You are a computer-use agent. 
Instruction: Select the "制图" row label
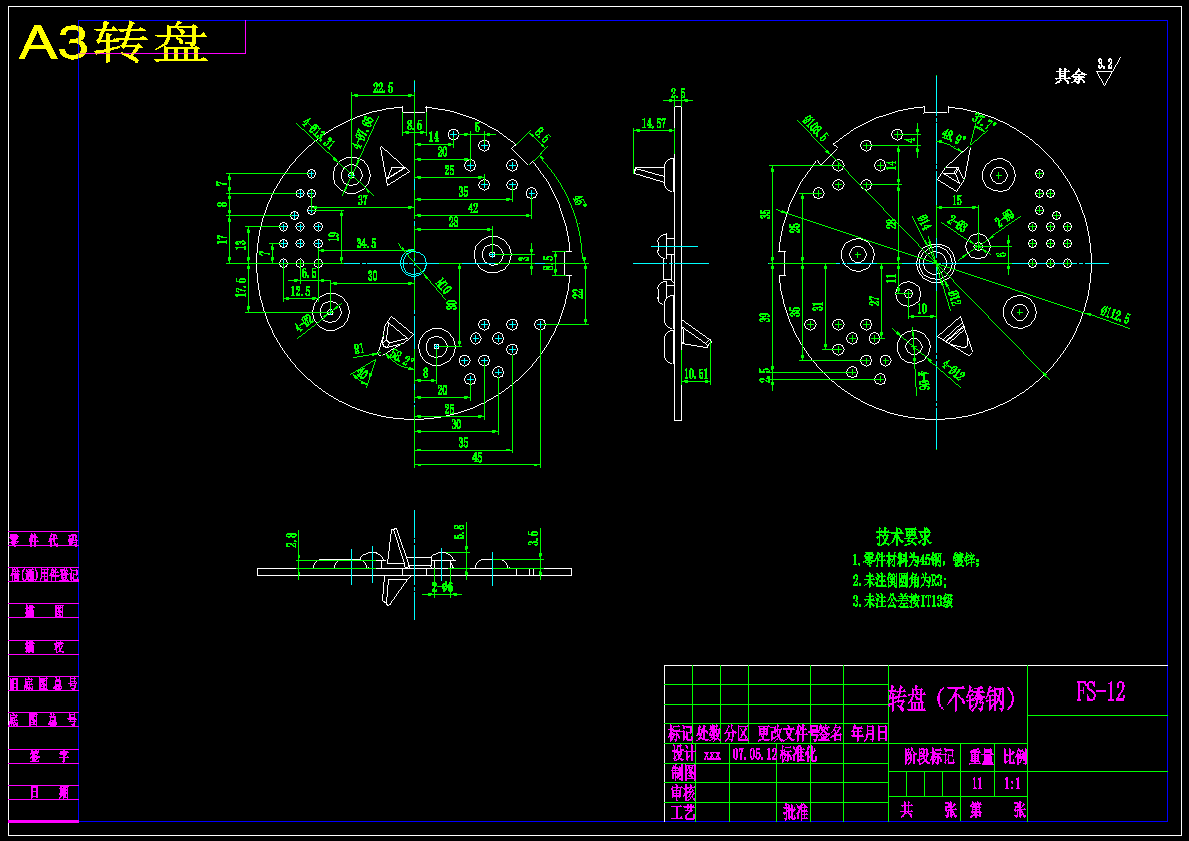click(683, 774)
